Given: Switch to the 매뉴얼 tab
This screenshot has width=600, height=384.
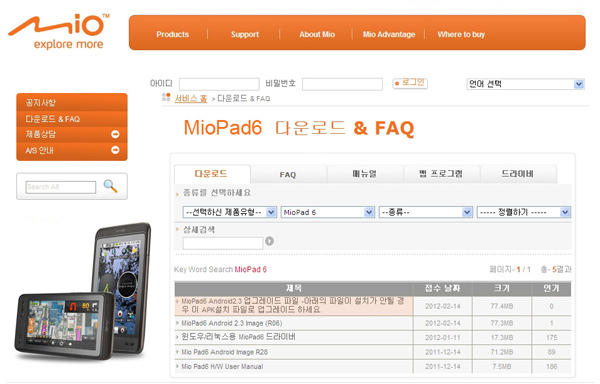Looking at the screenshot, I should (365, 174).
